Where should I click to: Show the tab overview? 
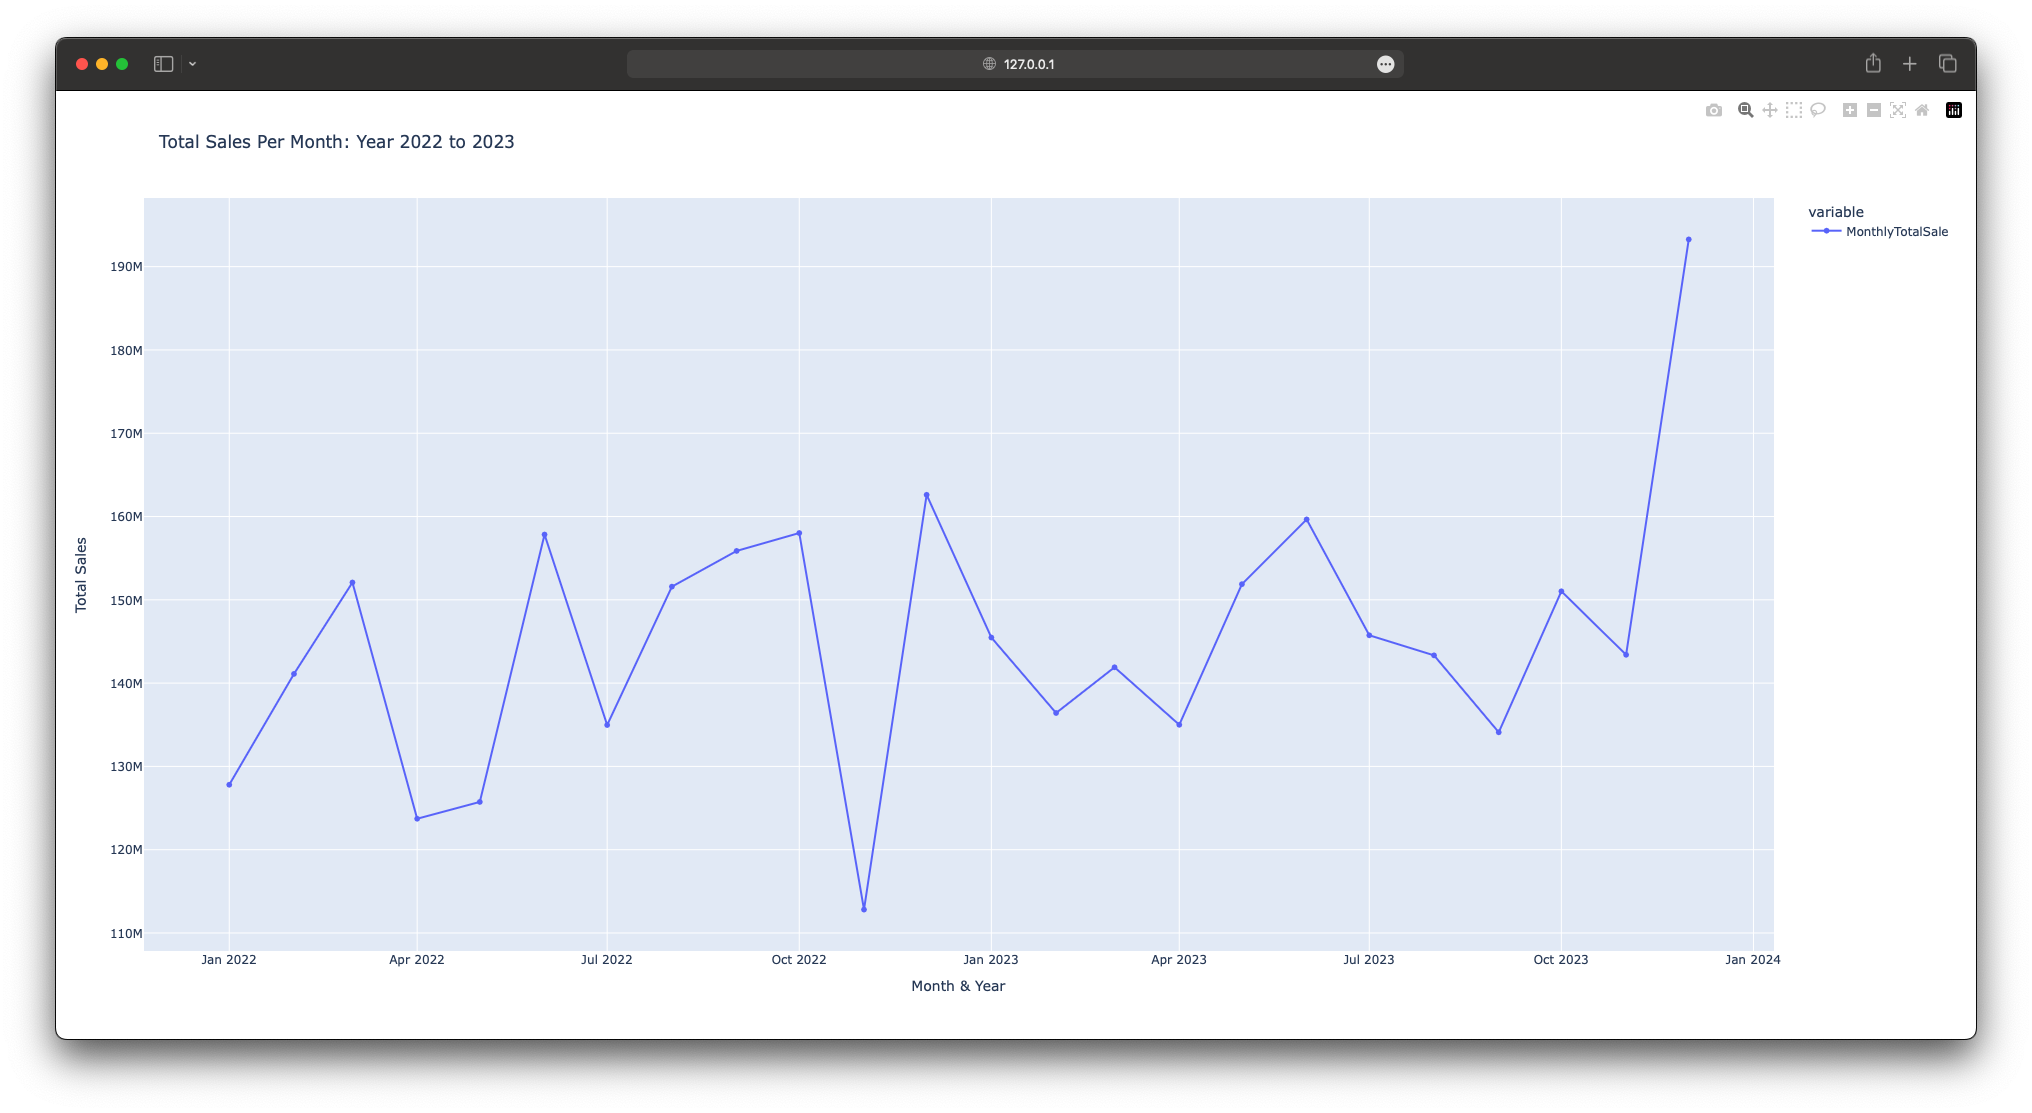pos(1947,64)
